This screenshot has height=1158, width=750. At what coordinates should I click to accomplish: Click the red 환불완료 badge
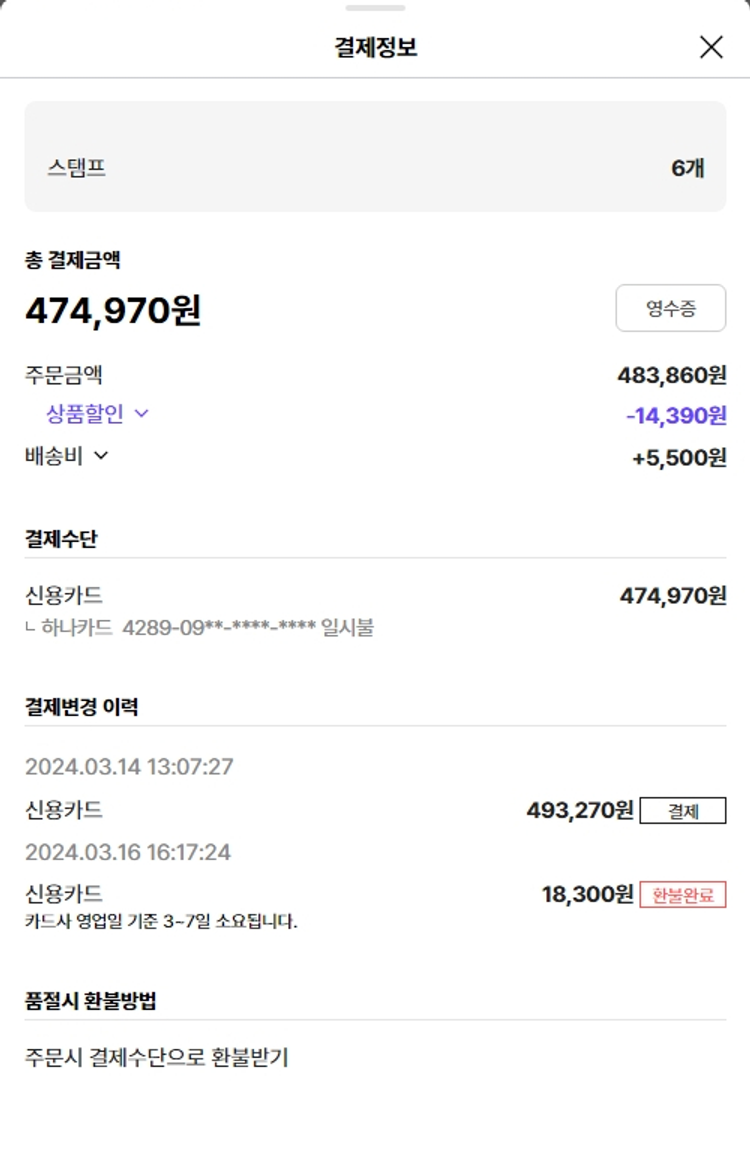pyautogui.click(x=683, y=895)
